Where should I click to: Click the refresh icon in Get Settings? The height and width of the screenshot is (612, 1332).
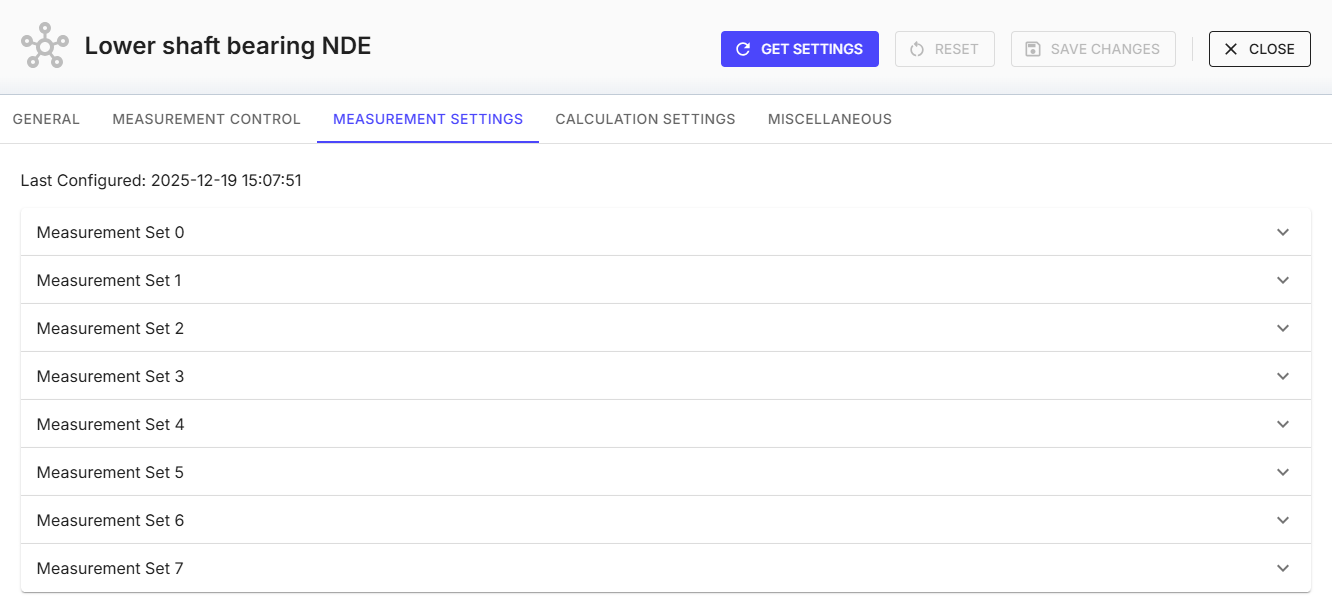(743, 49)
